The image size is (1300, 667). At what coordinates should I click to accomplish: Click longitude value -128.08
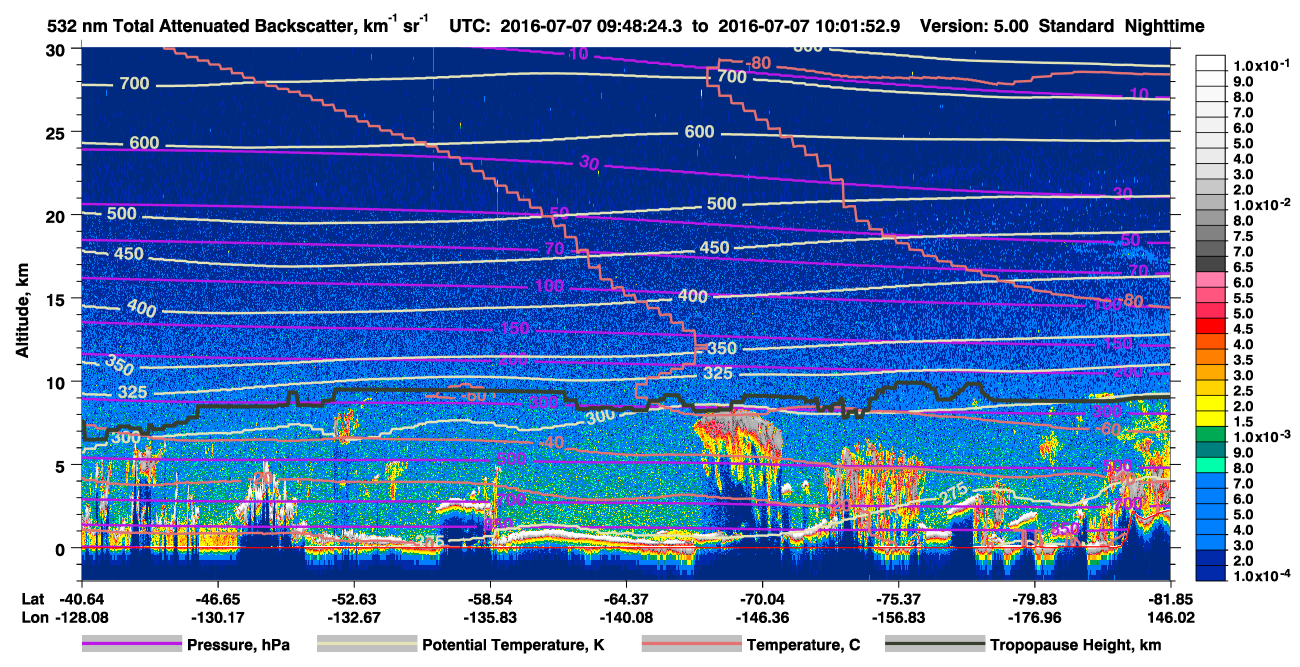80,616
